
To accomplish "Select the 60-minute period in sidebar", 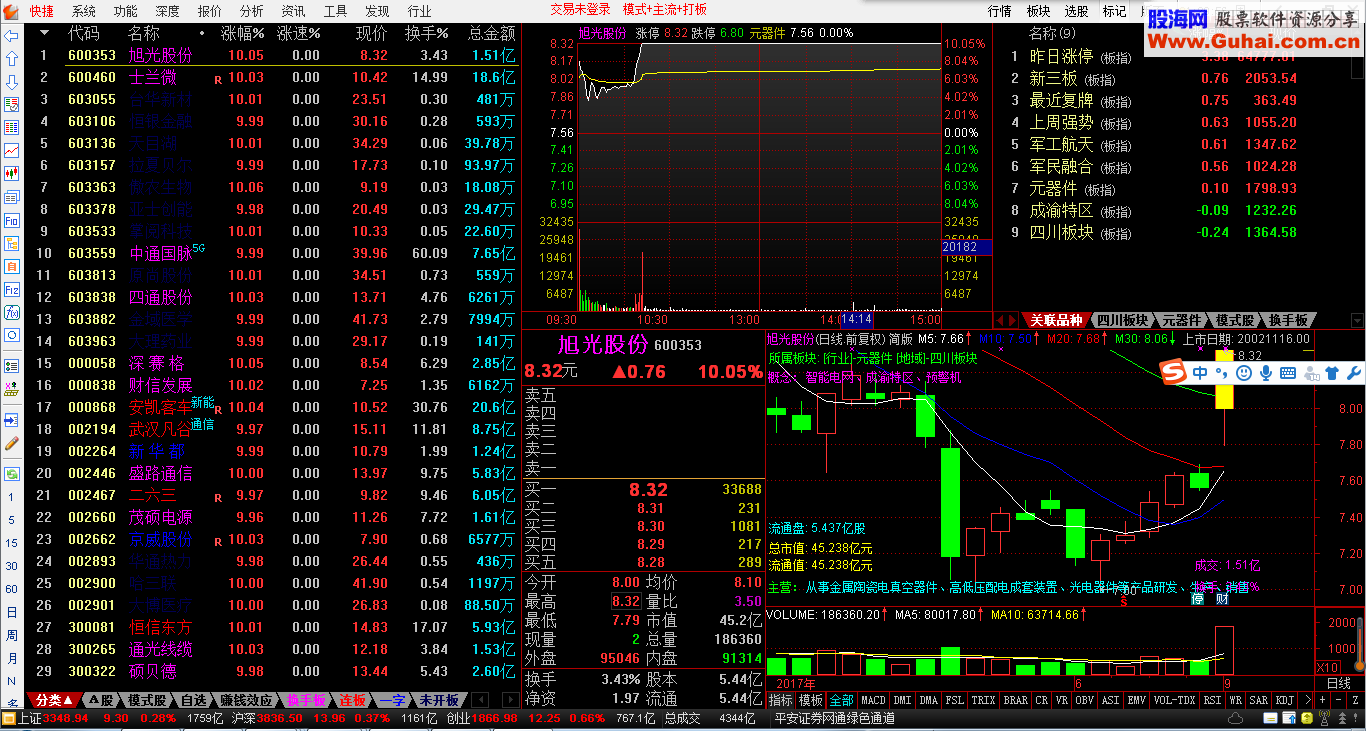I will point(11,588).
